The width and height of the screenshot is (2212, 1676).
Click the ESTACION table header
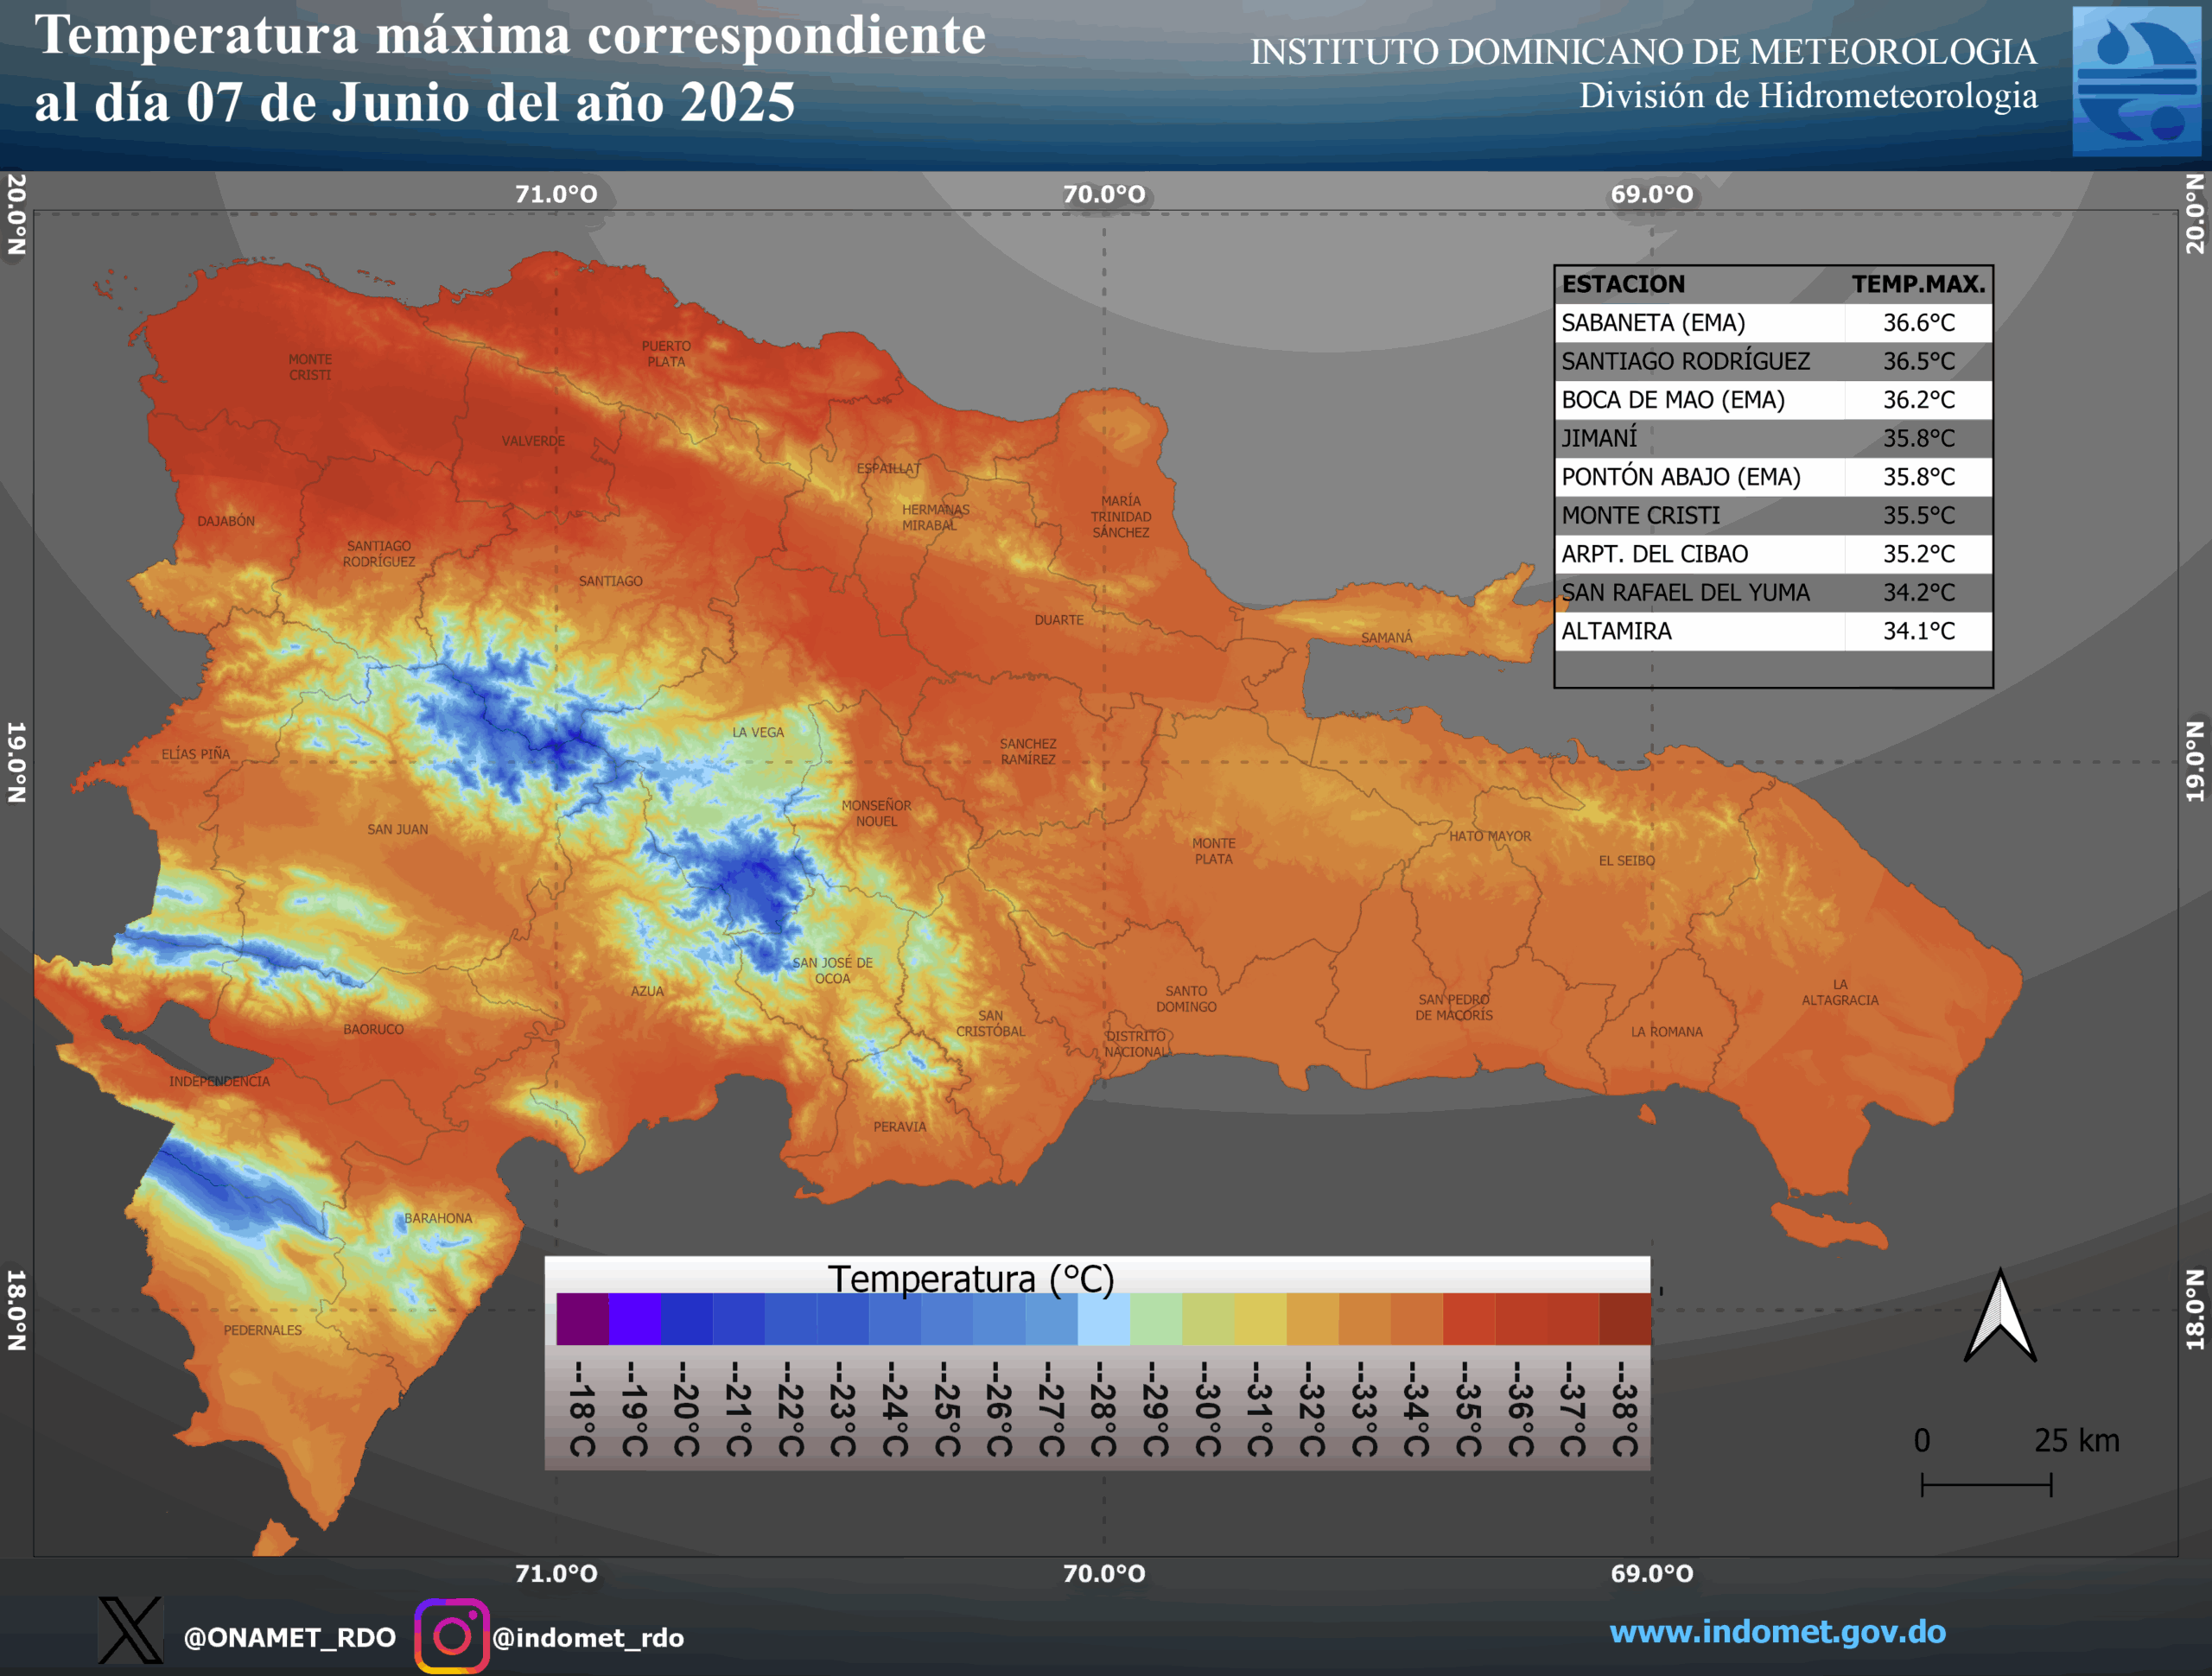(x=1623, y=284)
